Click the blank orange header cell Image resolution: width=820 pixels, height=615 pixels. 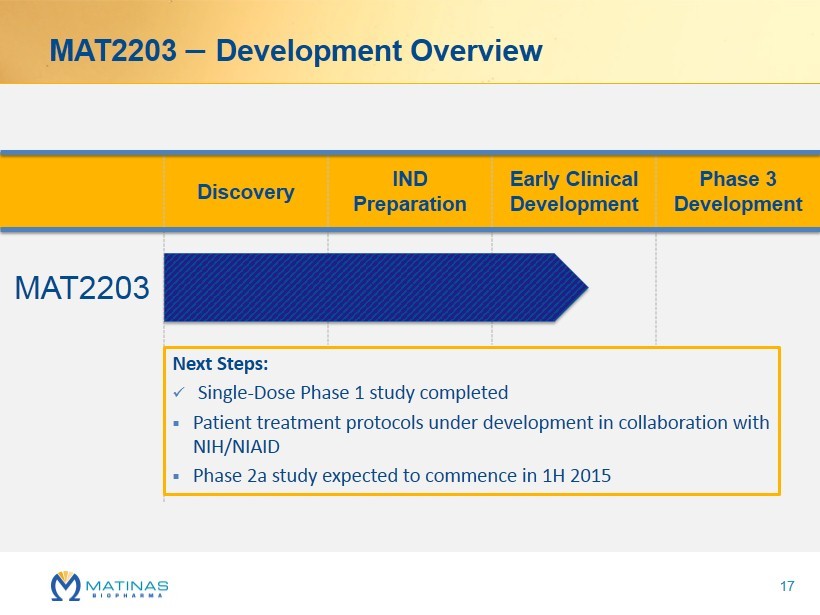(82, 192)
